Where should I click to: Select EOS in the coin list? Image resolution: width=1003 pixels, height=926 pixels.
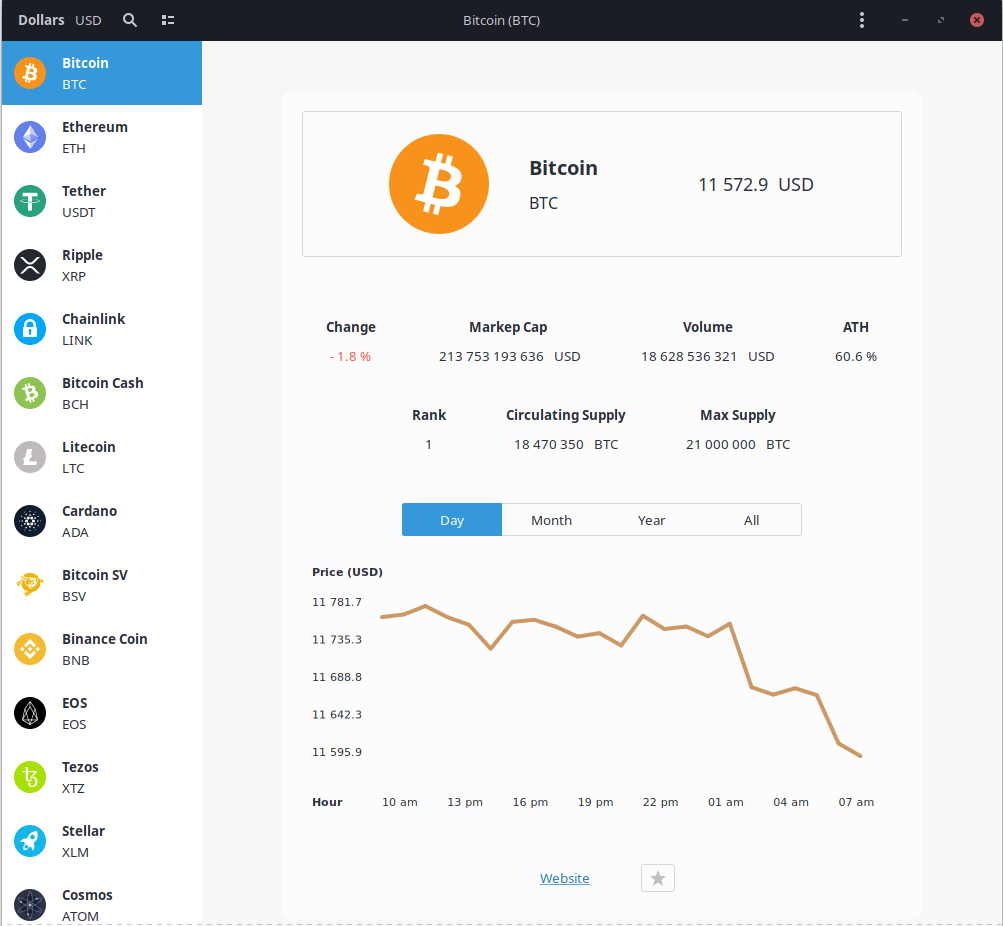coord(102,712)
